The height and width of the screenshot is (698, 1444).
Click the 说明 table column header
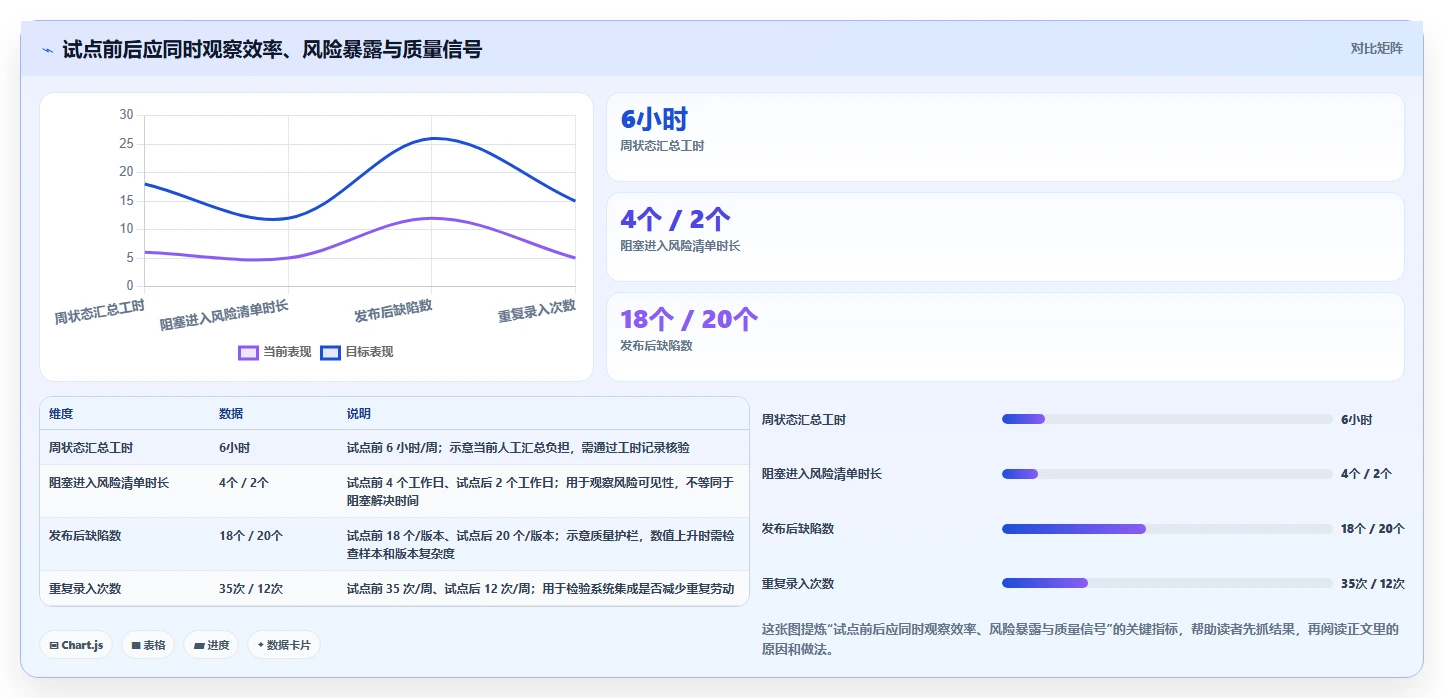359,414
